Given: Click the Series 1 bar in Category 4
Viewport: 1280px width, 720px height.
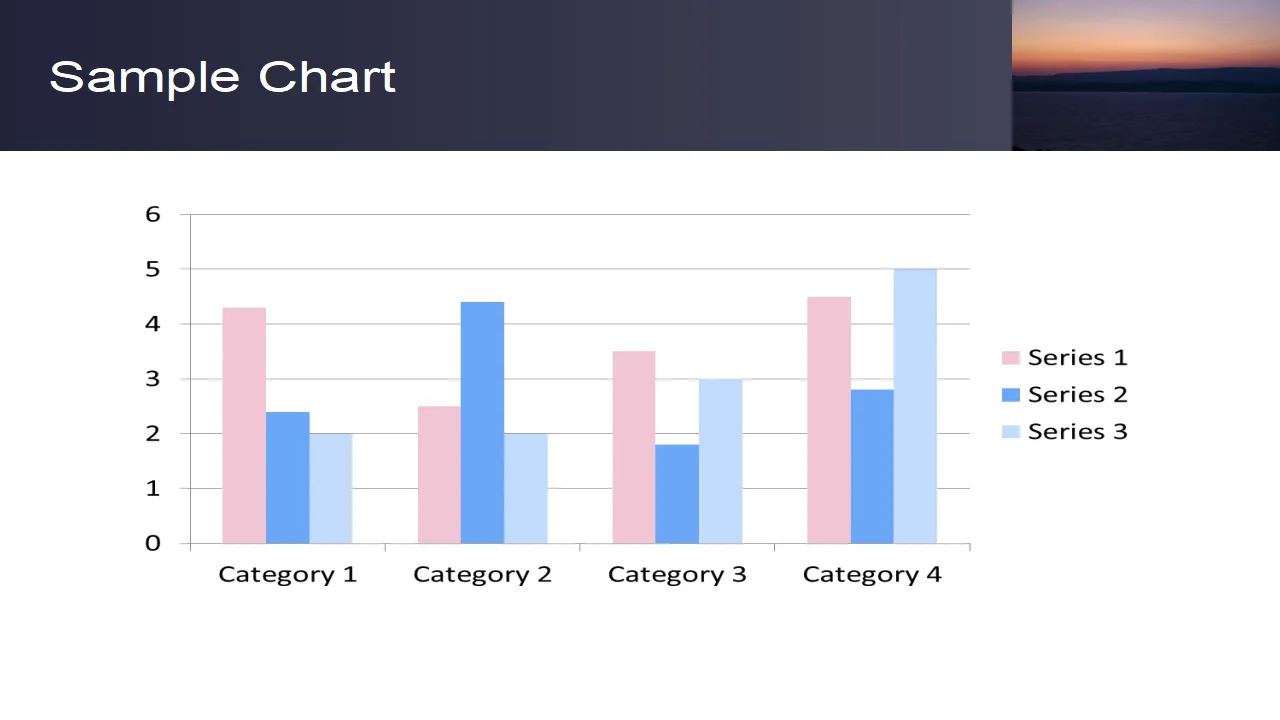Looking at the screenshot, I should tap(829, 420).
